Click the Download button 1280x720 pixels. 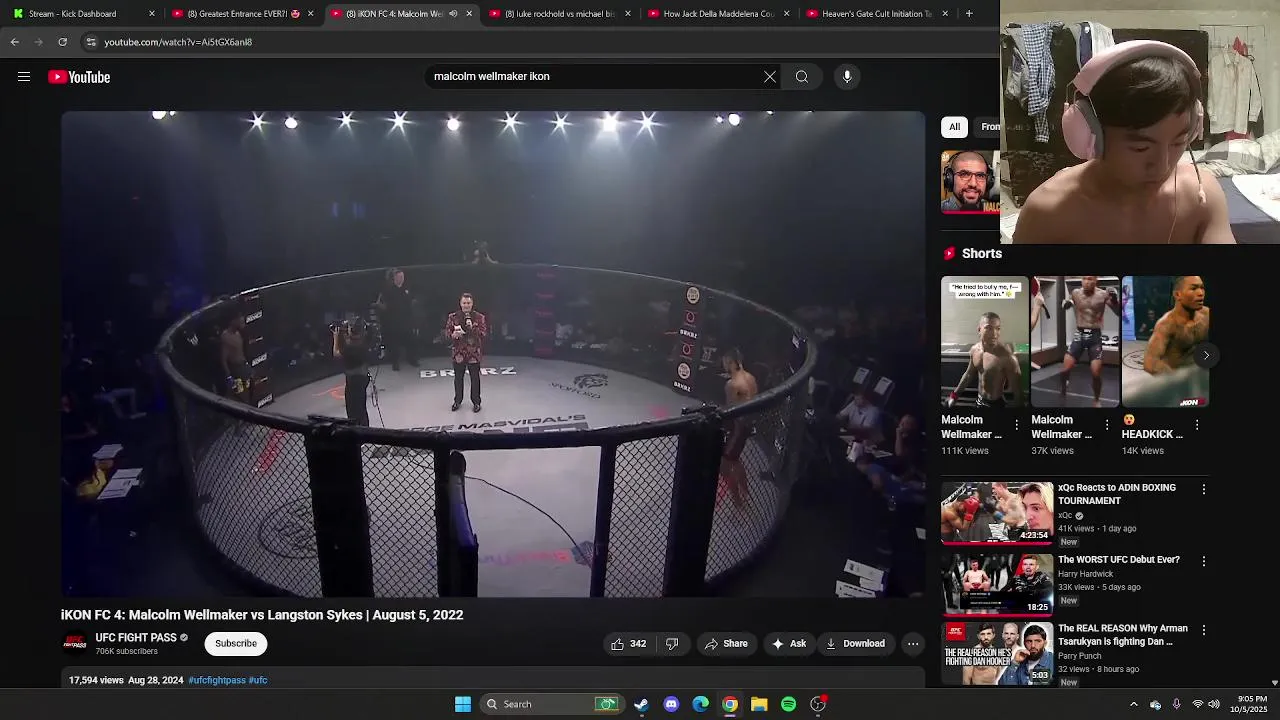click(x=855, y=644)
